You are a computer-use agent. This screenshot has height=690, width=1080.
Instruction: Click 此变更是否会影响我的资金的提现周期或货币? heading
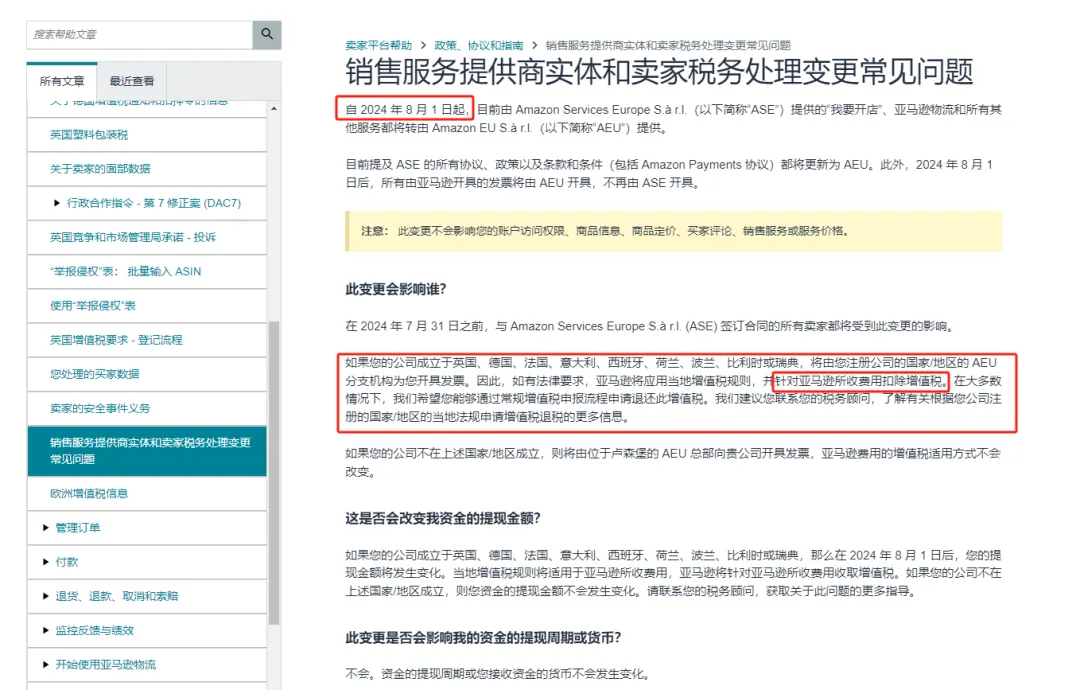coord(483,638)
